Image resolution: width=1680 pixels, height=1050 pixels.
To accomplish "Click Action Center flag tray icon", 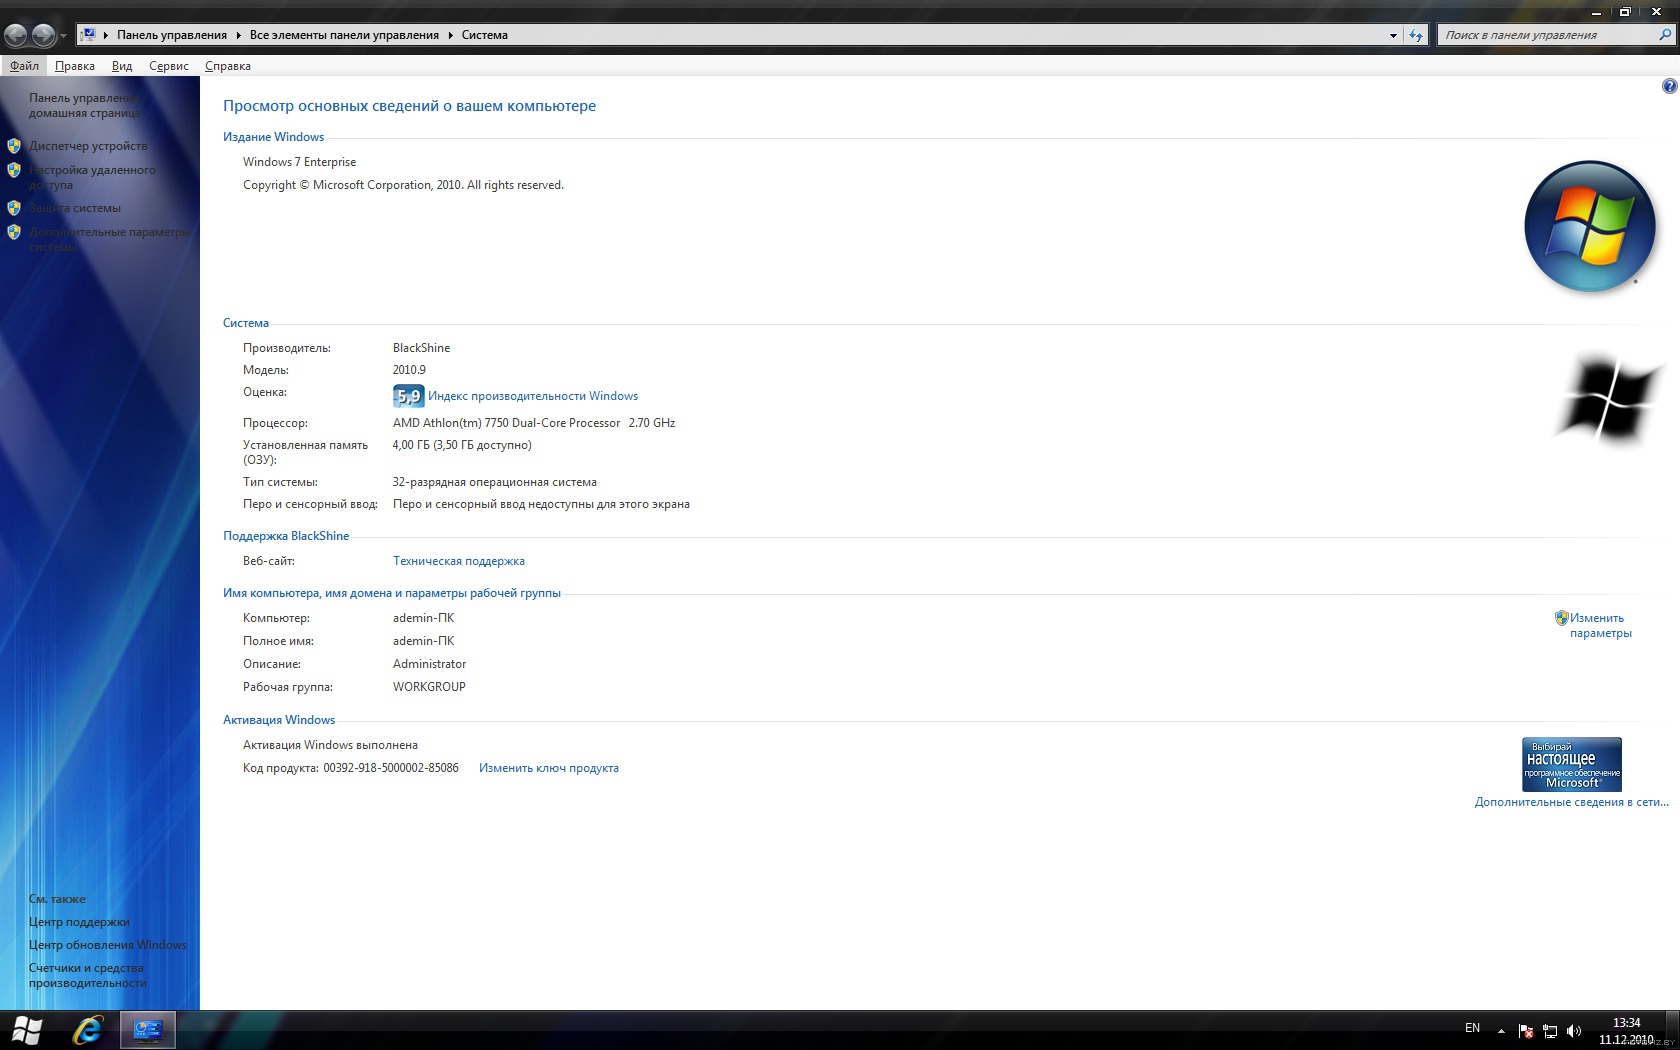I will tap(1526, 1031).
